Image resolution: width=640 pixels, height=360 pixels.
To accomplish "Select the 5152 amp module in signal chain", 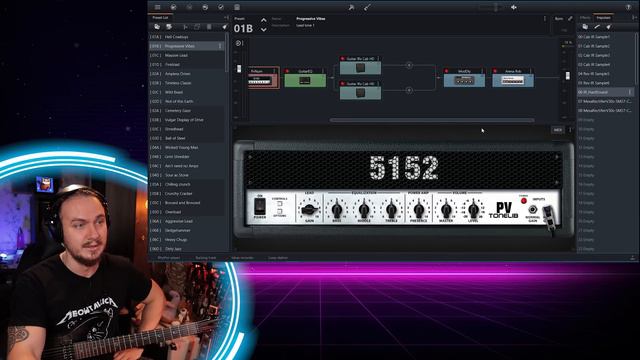I will point(264,78).
